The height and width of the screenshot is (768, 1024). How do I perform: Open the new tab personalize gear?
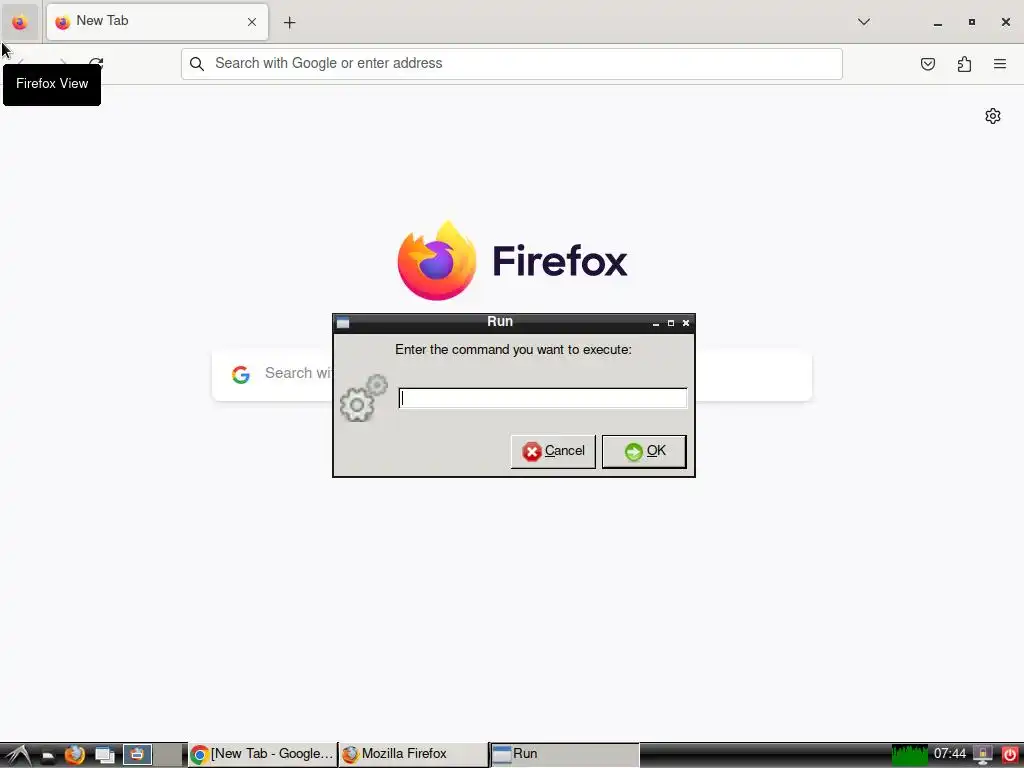click(x=993, y=116)
